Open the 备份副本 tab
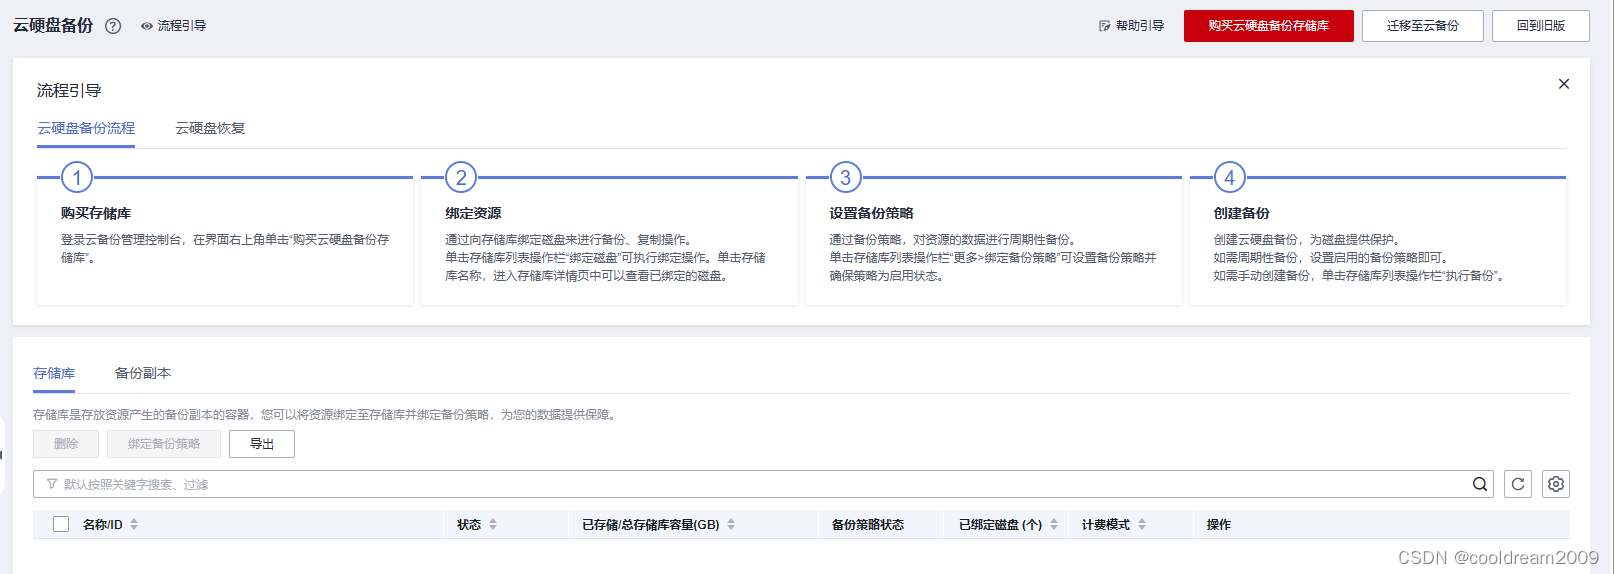Image resolution: width=1614 pixels, height=574 pixels. [x=143, y=373]
